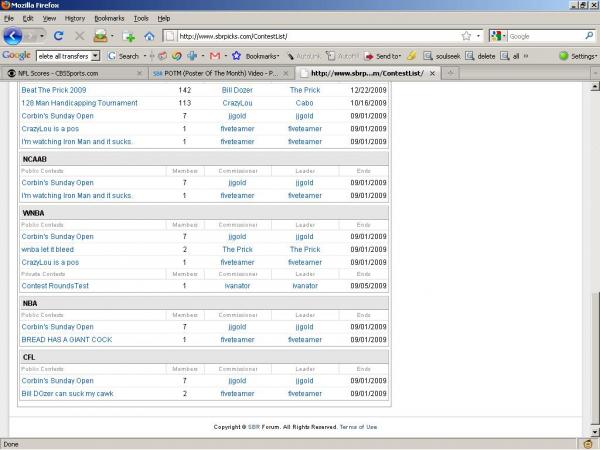Click the bookmark star in the address bar

coord(466,36)
